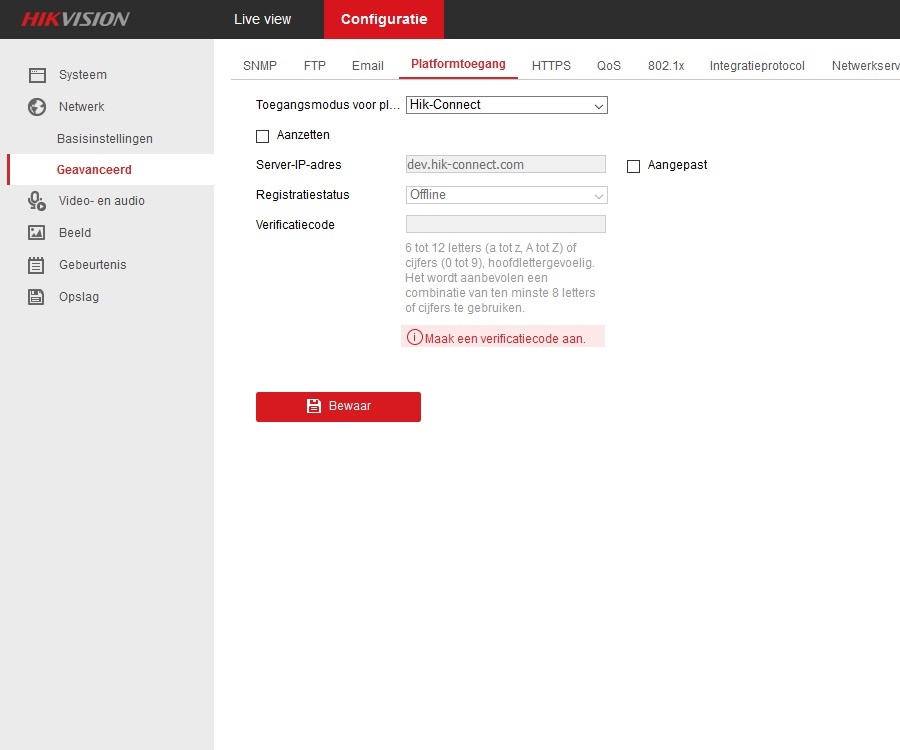The width and height of the screenshot is (900, 750).
Task: Open the HTTPS tab
Action: [551, 66]
